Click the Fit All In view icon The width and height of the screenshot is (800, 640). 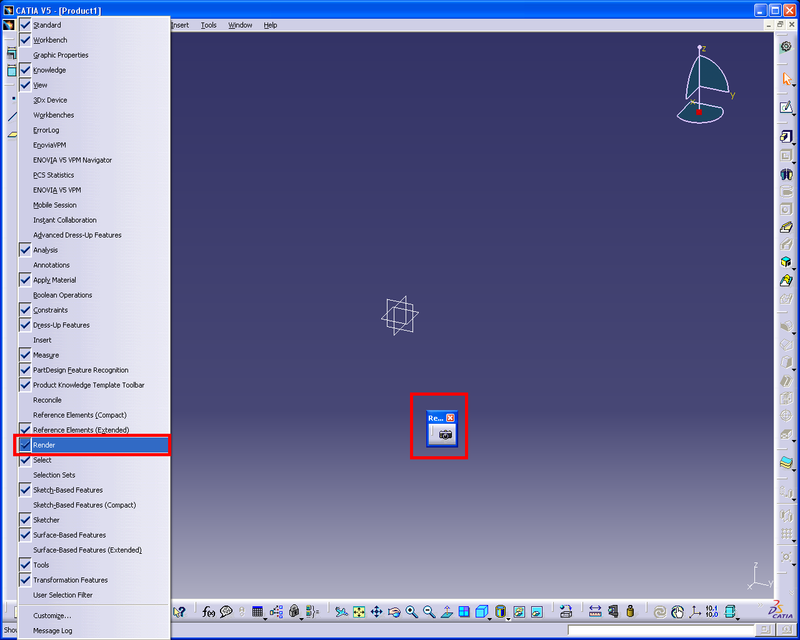click(359, 611)
